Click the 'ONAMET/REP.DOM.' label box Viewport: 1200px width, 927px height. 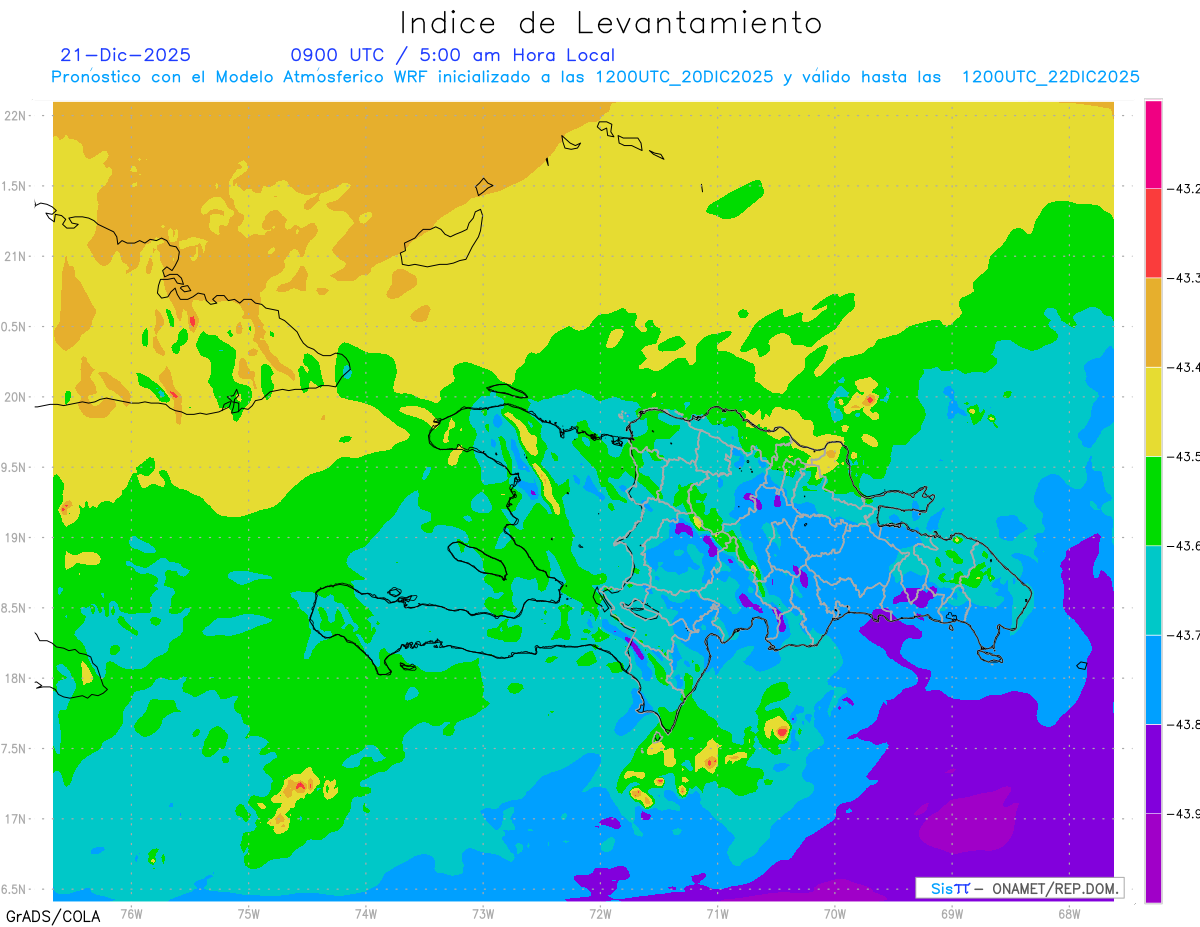(x=1019, y=888)
